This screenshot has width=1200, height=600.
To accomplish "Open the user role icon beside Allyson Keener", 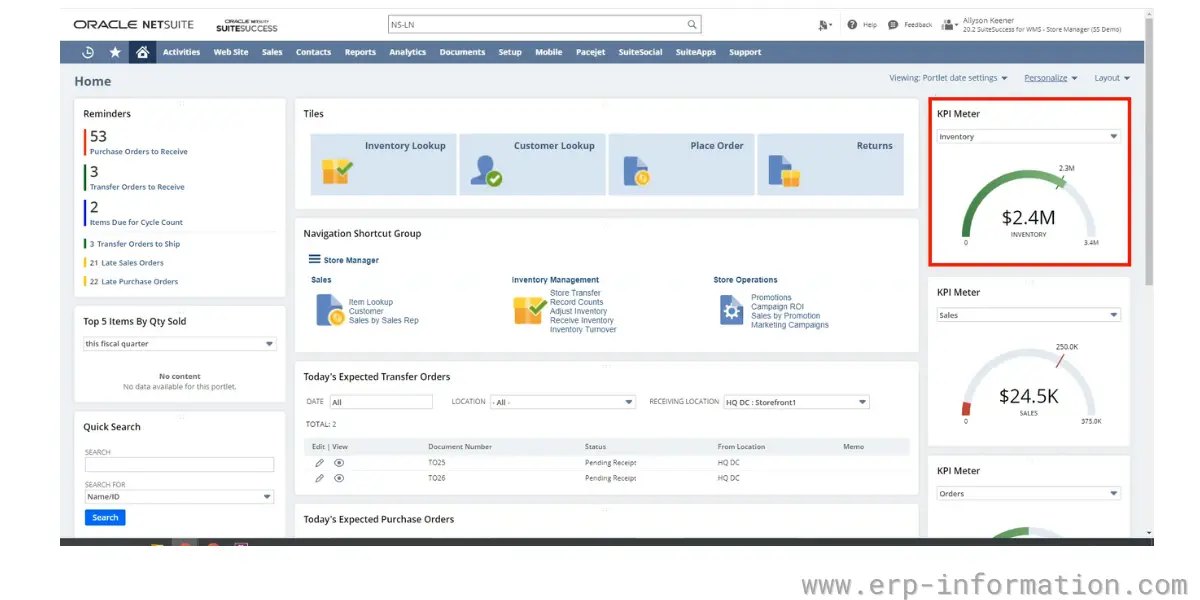I will (x=949, y=25).
